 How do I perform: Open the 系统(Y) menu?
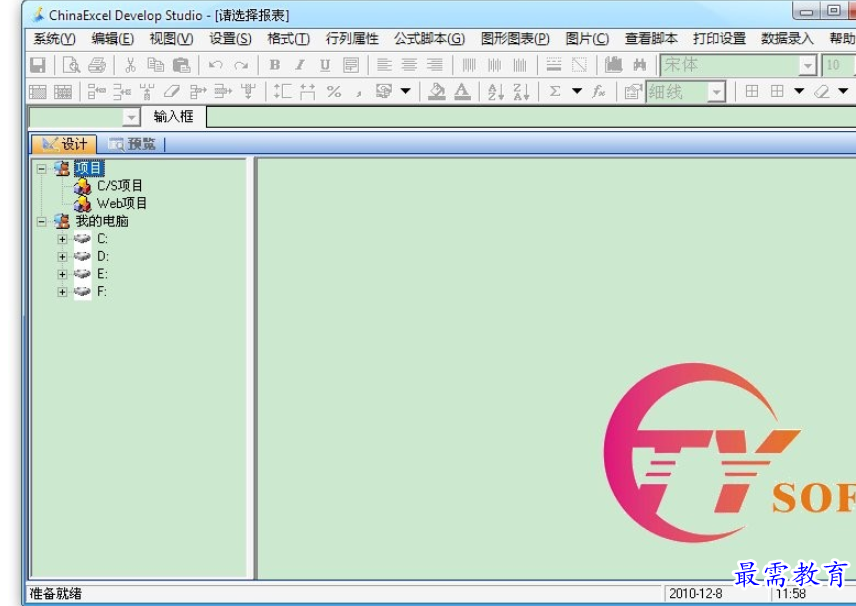click(54, 39)
